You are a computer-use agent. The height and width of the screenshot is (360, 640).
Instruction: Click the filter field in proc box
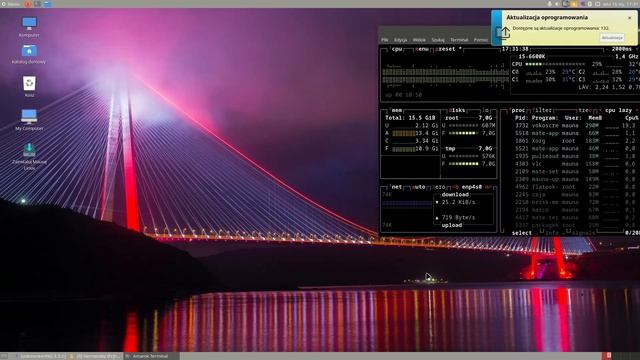pos(542,110)
